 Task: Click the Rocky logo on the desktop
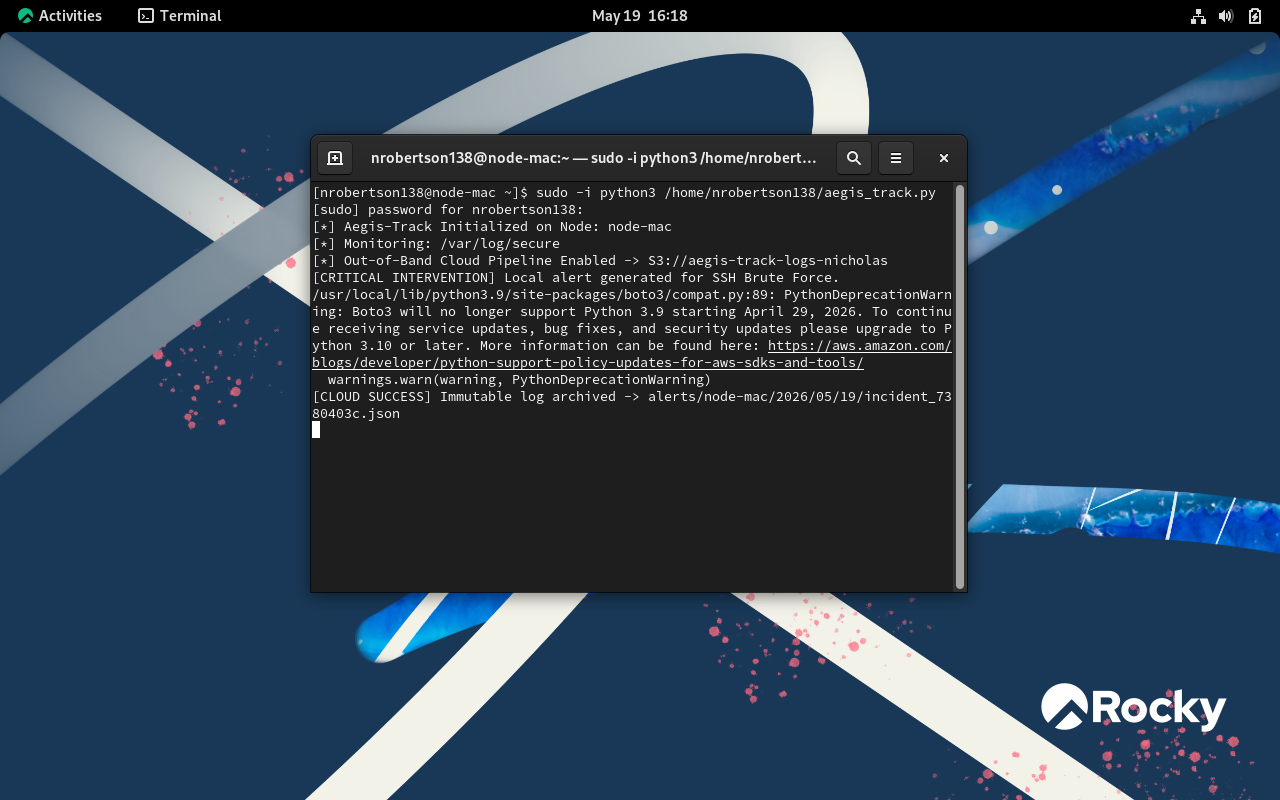[1133, 708]
